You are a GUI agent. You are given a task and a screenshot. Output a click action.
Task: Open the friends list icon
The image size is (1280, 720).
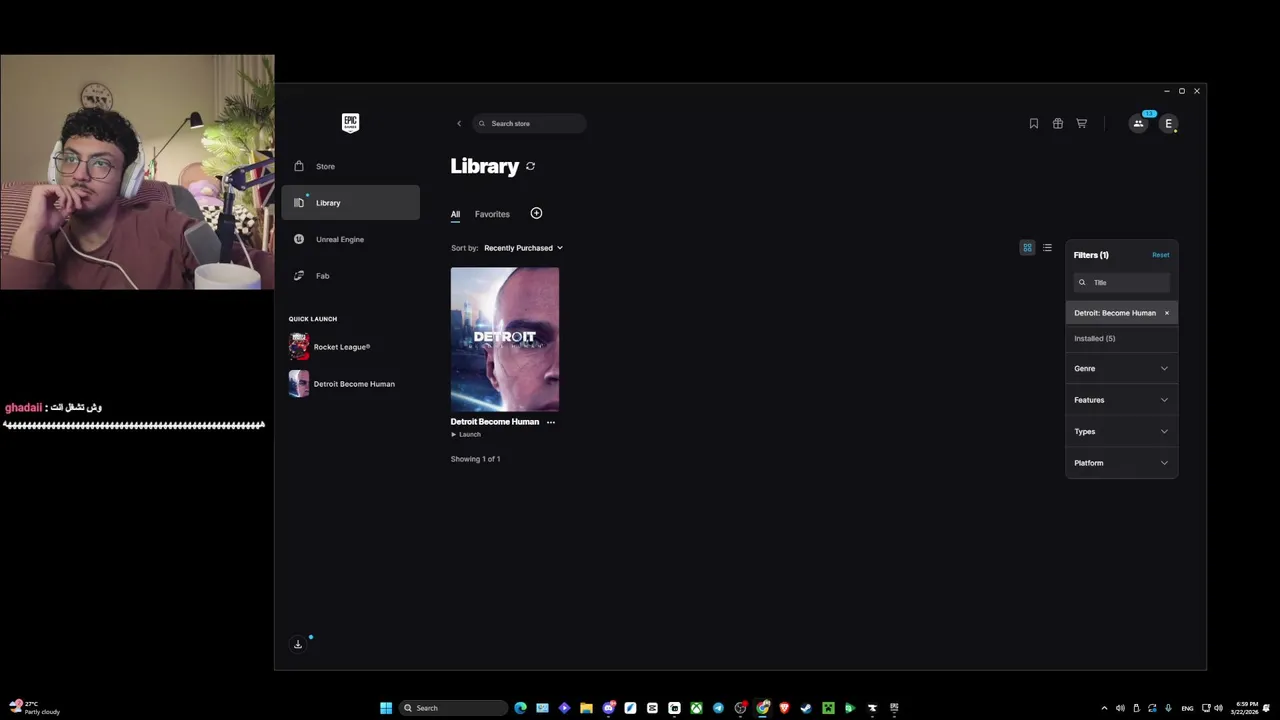tap(1138, 124)
